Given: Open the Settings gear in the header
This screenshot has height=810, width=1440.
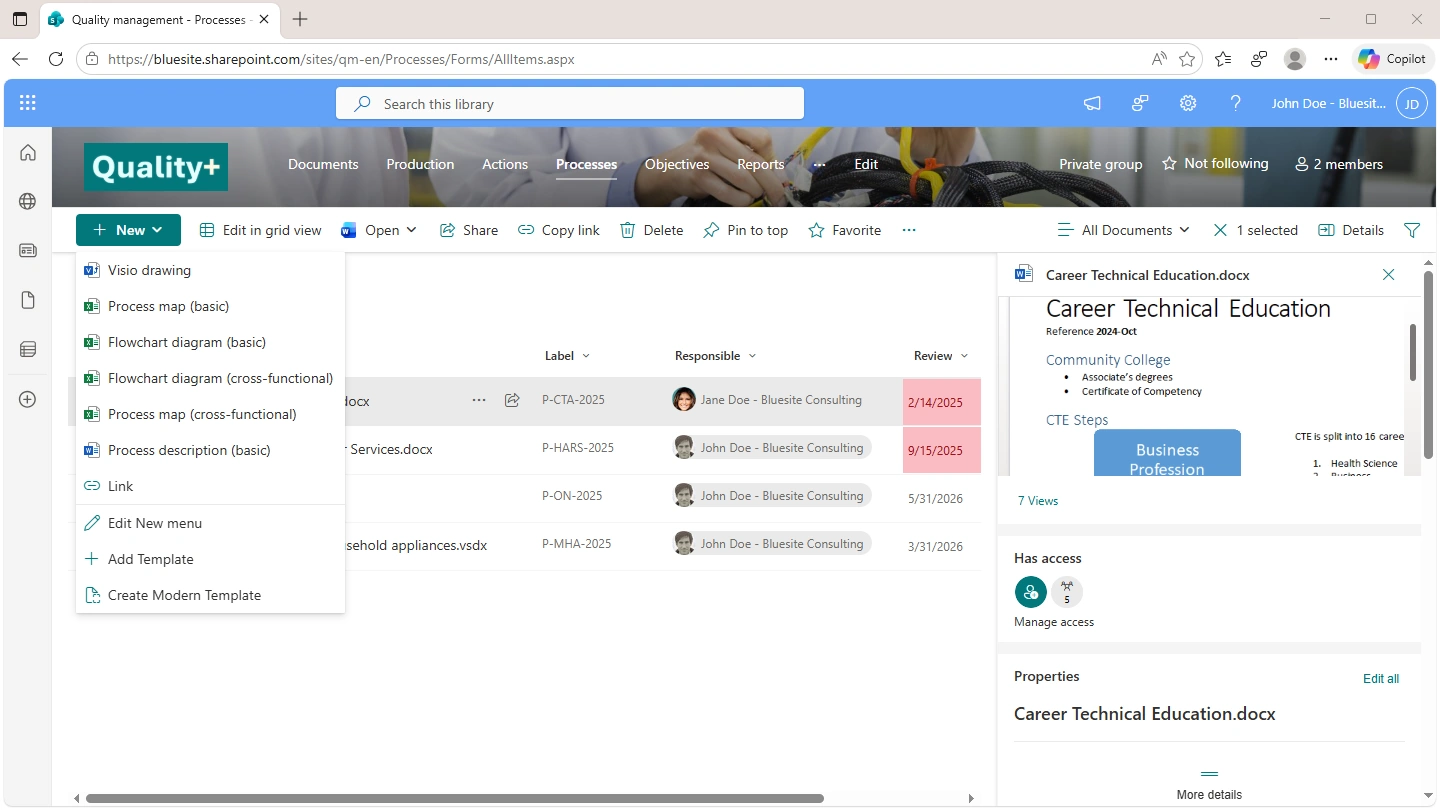Looking at the screenshot, I should pyautogui.click(x=1187, y=103).
